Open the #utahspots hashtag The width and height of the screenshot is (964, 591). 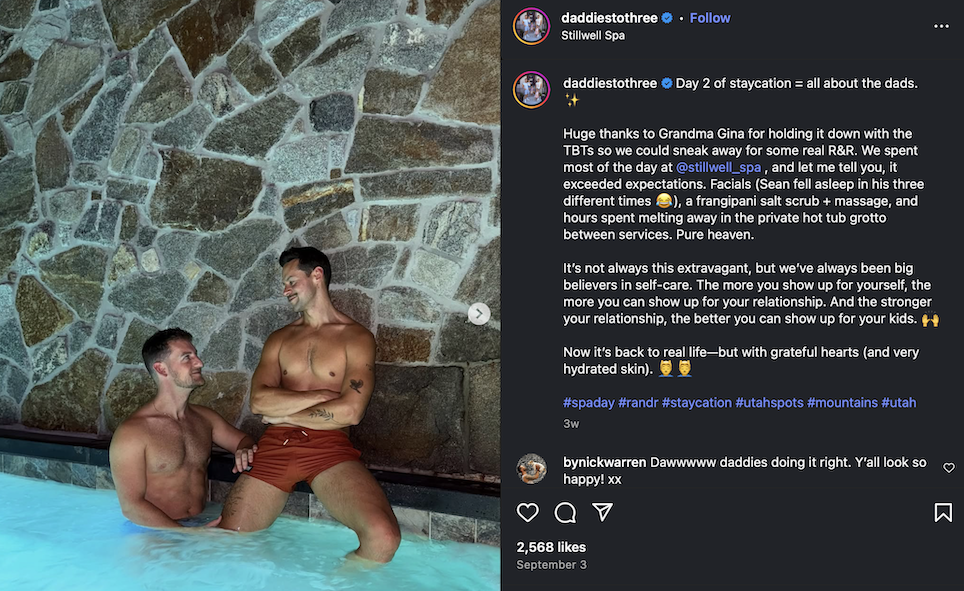click(x=768, y=403)
